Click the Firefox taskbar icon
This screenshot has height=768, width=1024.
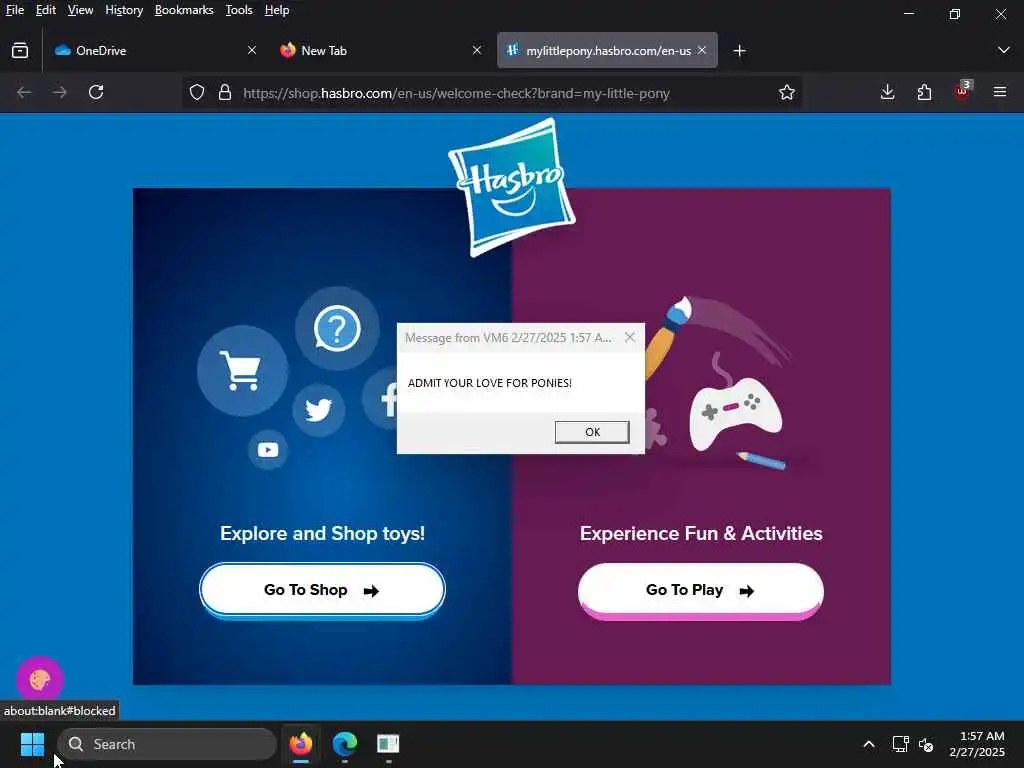coord(300,744)
